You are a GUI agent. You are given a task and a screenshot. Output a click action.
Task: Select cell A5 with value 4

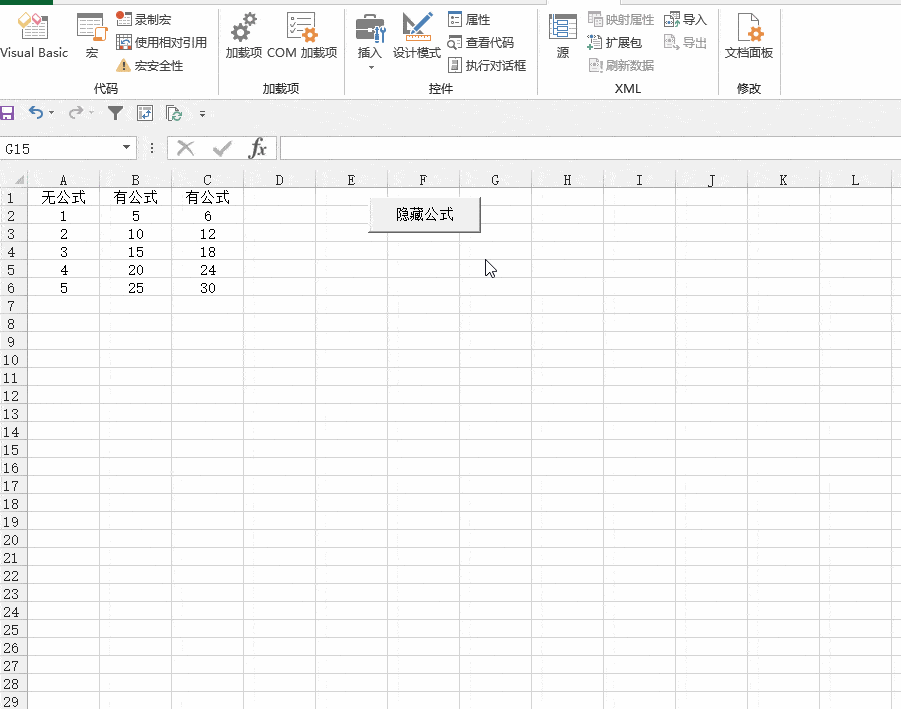63,270
